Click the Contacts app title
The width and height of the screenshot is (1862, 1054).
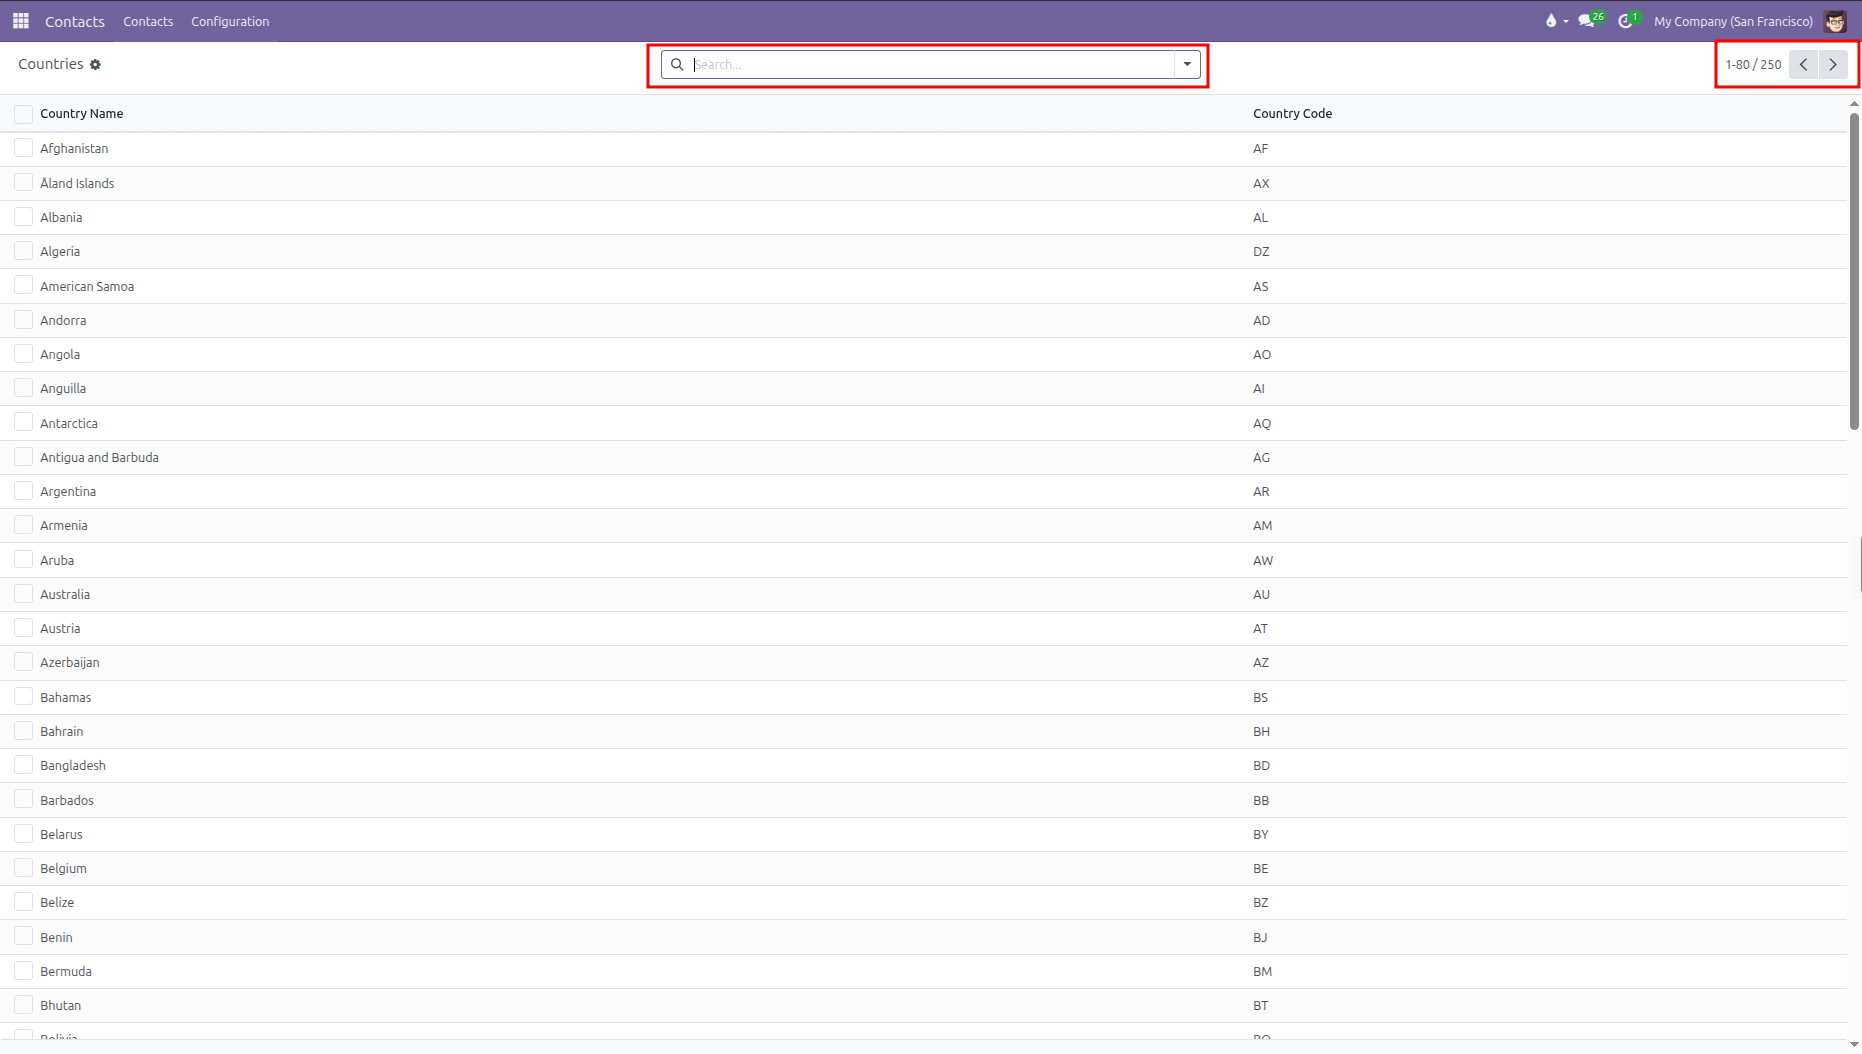coord(75,21)
